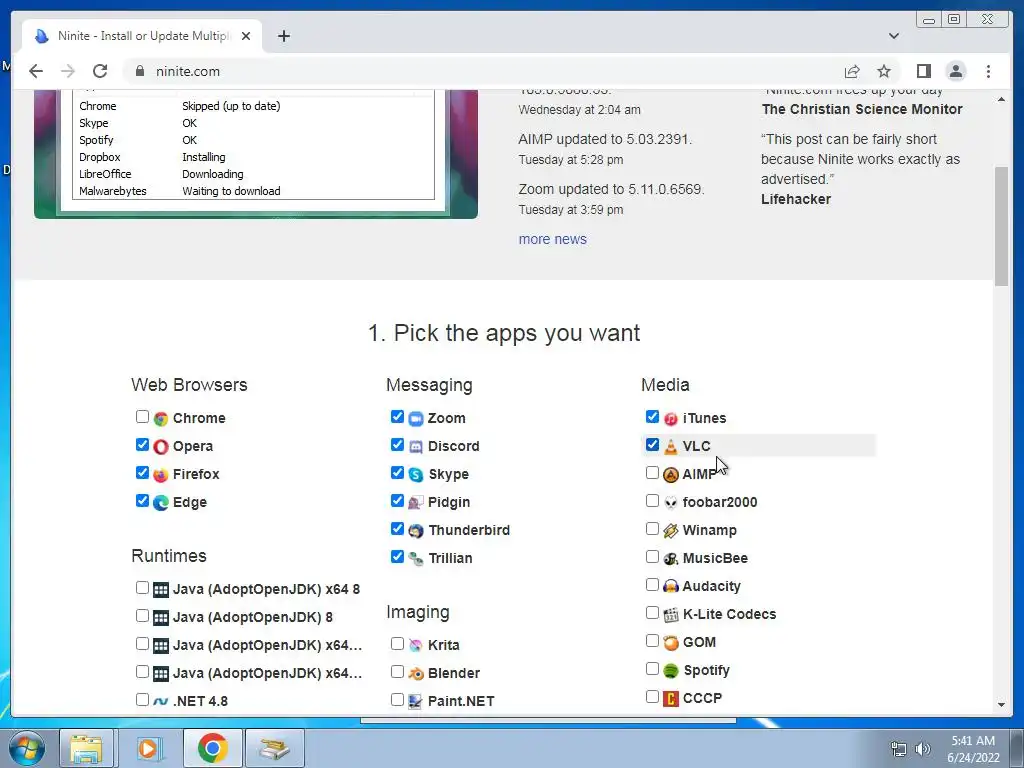Uncheck the Zoom checkbox
Image resolution: width=1024 pixels, height=768 pixels.
(x=397, y=417)
